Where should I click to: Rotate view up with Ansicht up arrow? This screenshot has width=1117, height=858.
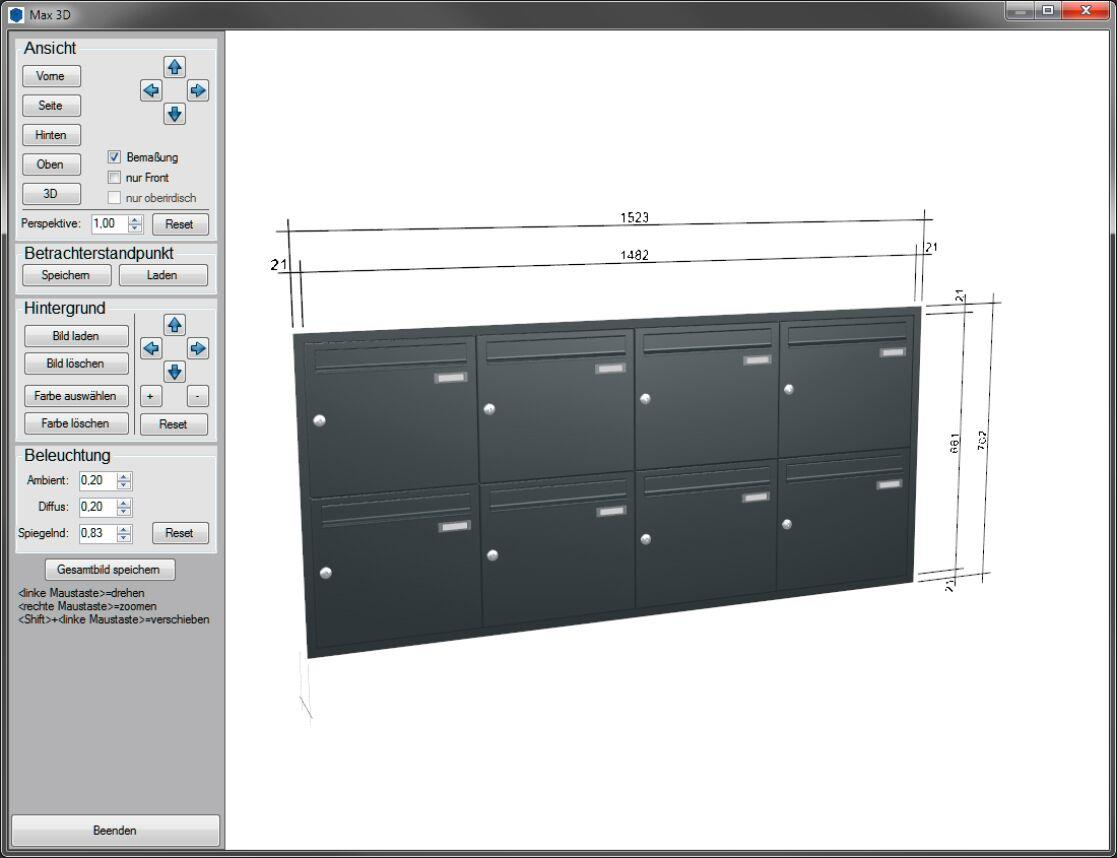click(175, 67)
